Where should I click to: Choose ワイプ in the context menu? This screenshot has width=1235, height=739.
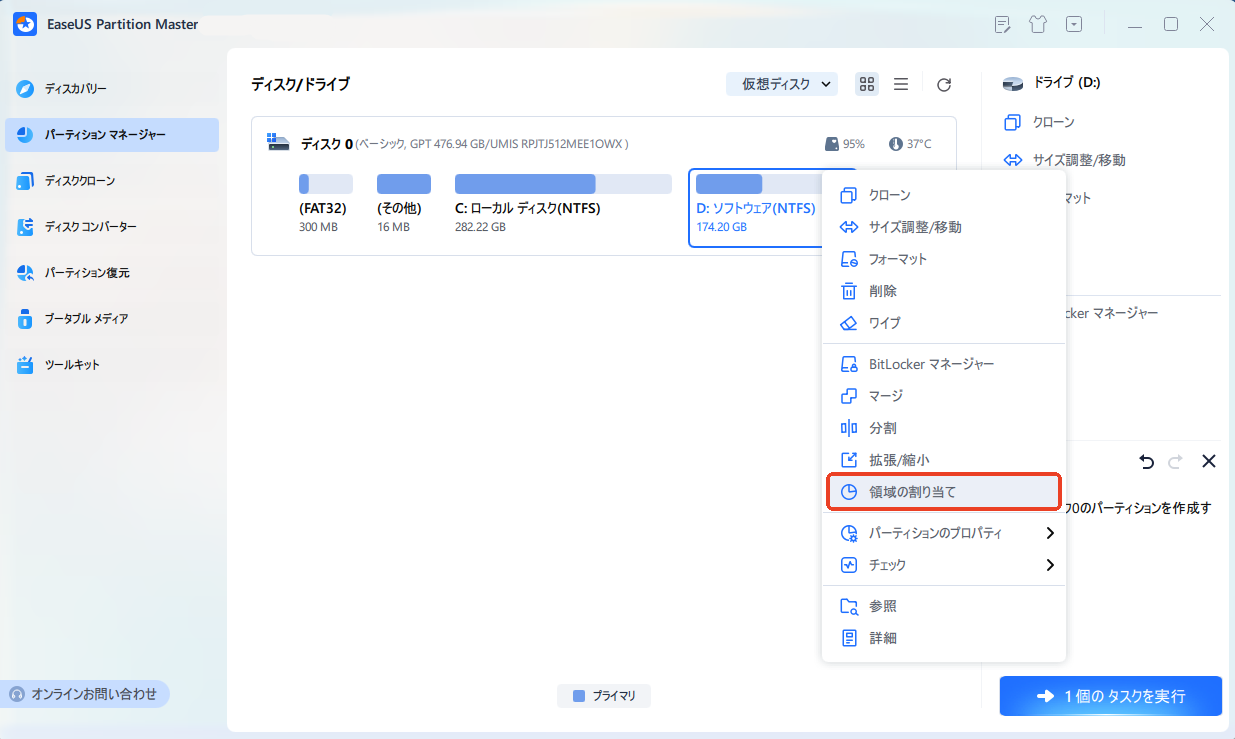click(x=943, y=323)
